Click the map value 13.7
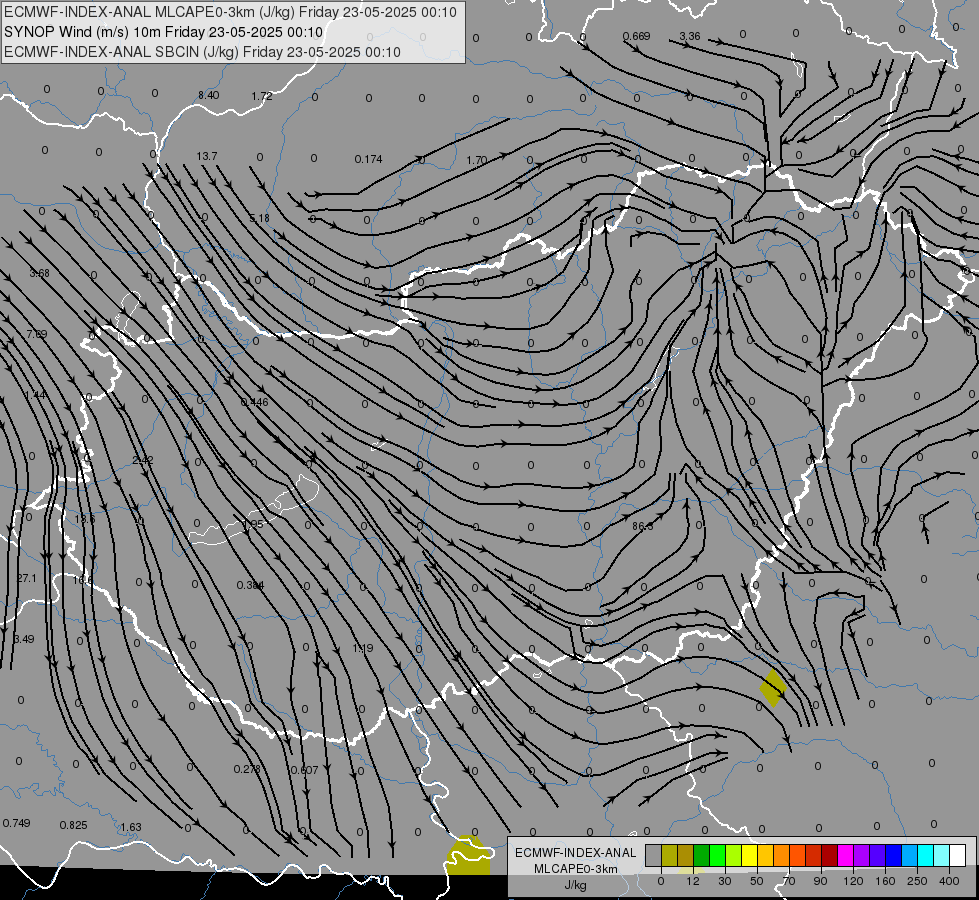 [207, 156]
